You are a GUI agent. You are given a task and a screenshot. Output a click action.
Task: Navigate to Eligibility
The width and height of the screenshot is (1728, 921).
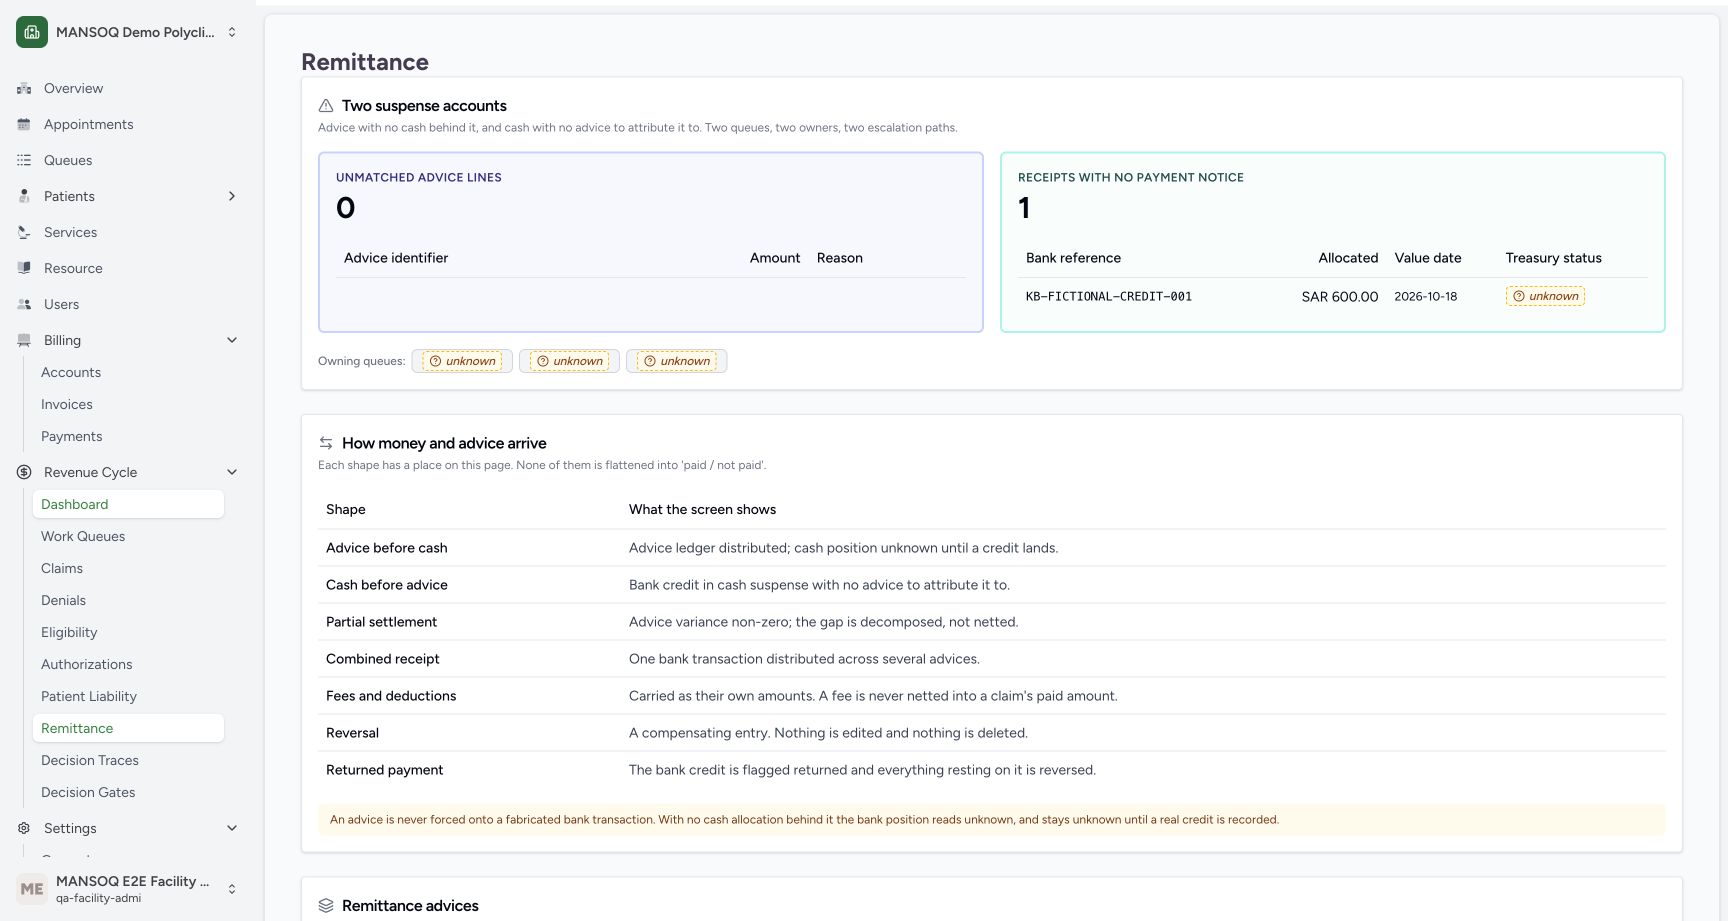pyautogui.click(x=128, y=632)
